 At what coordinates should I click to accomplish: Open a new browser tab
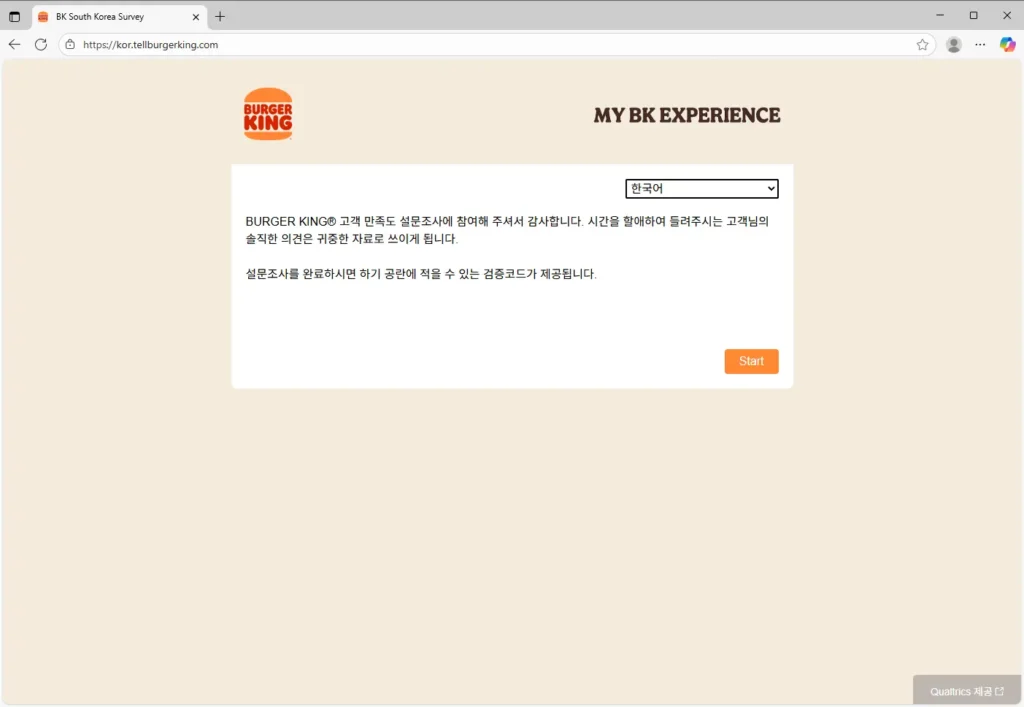(219, 16)
